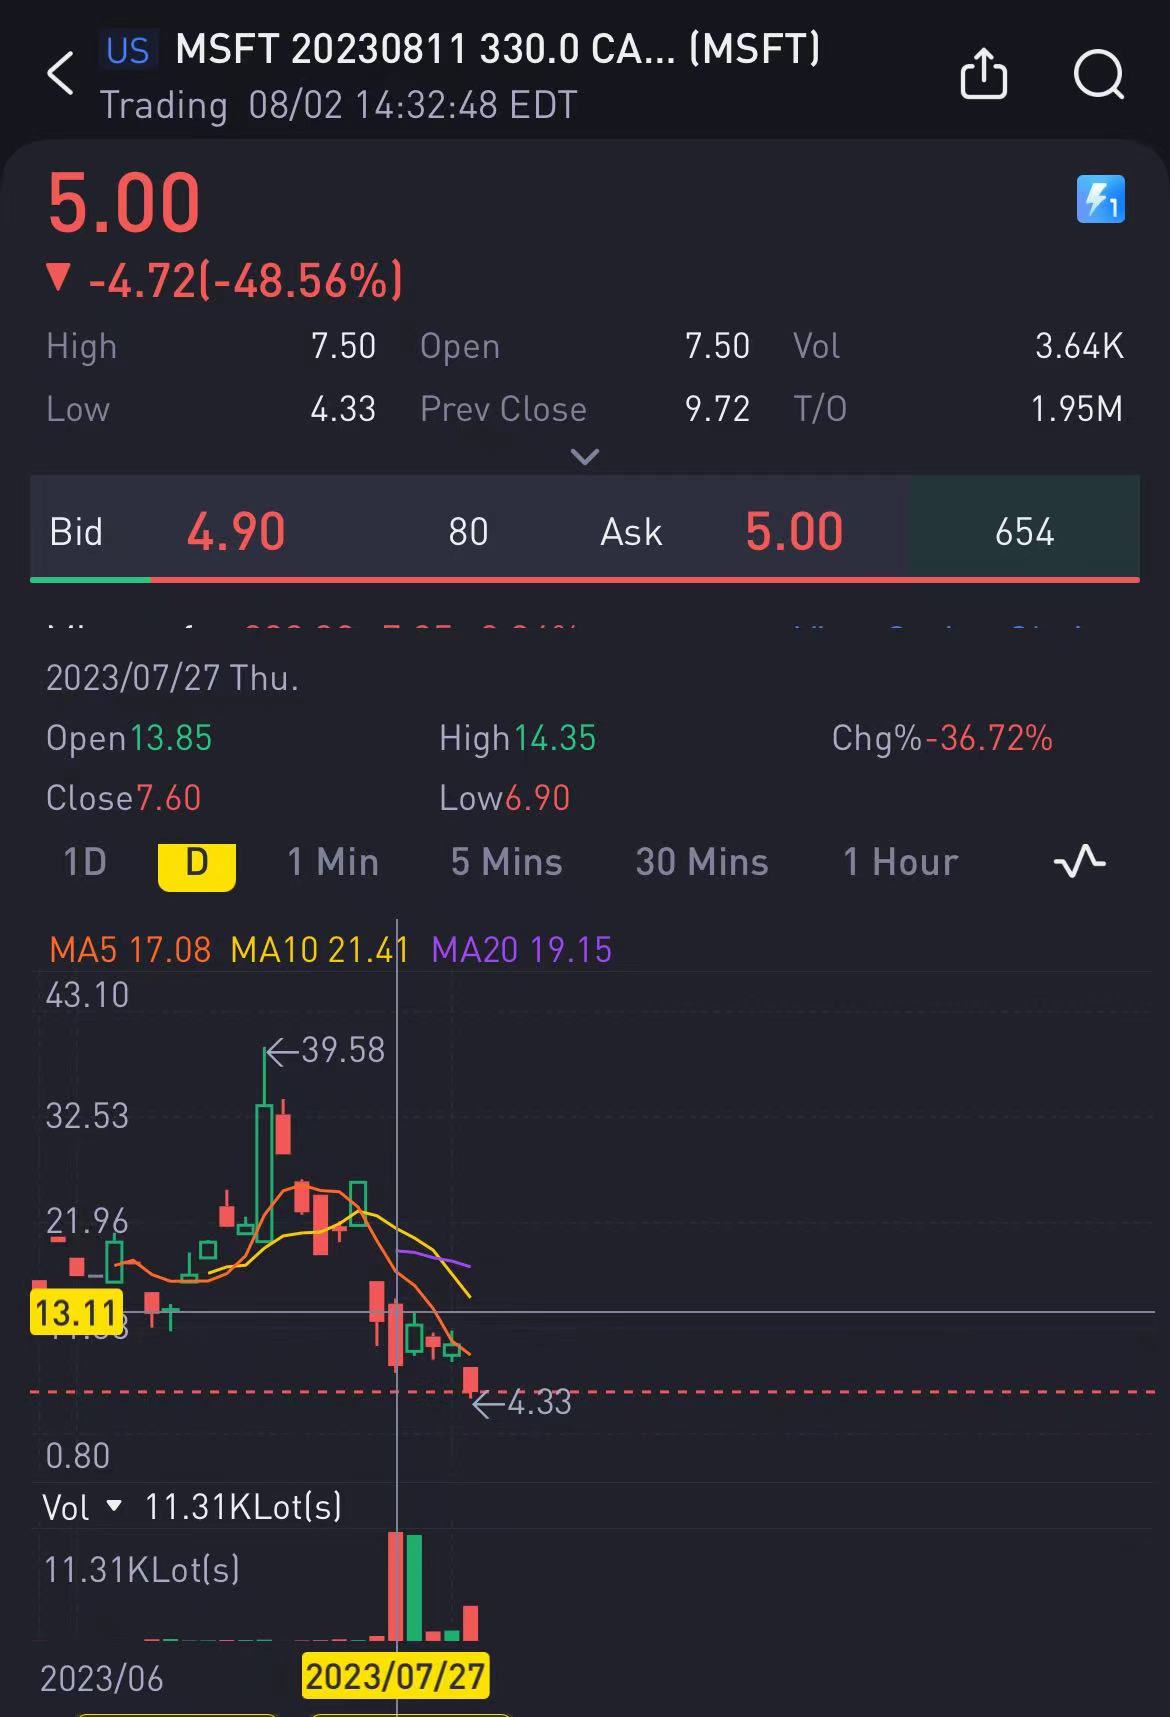Tap the MSFT 20230811 330.0 CA title
Image resolution: width=1170 pixels, height=1717 pixels.
point(498,49)
